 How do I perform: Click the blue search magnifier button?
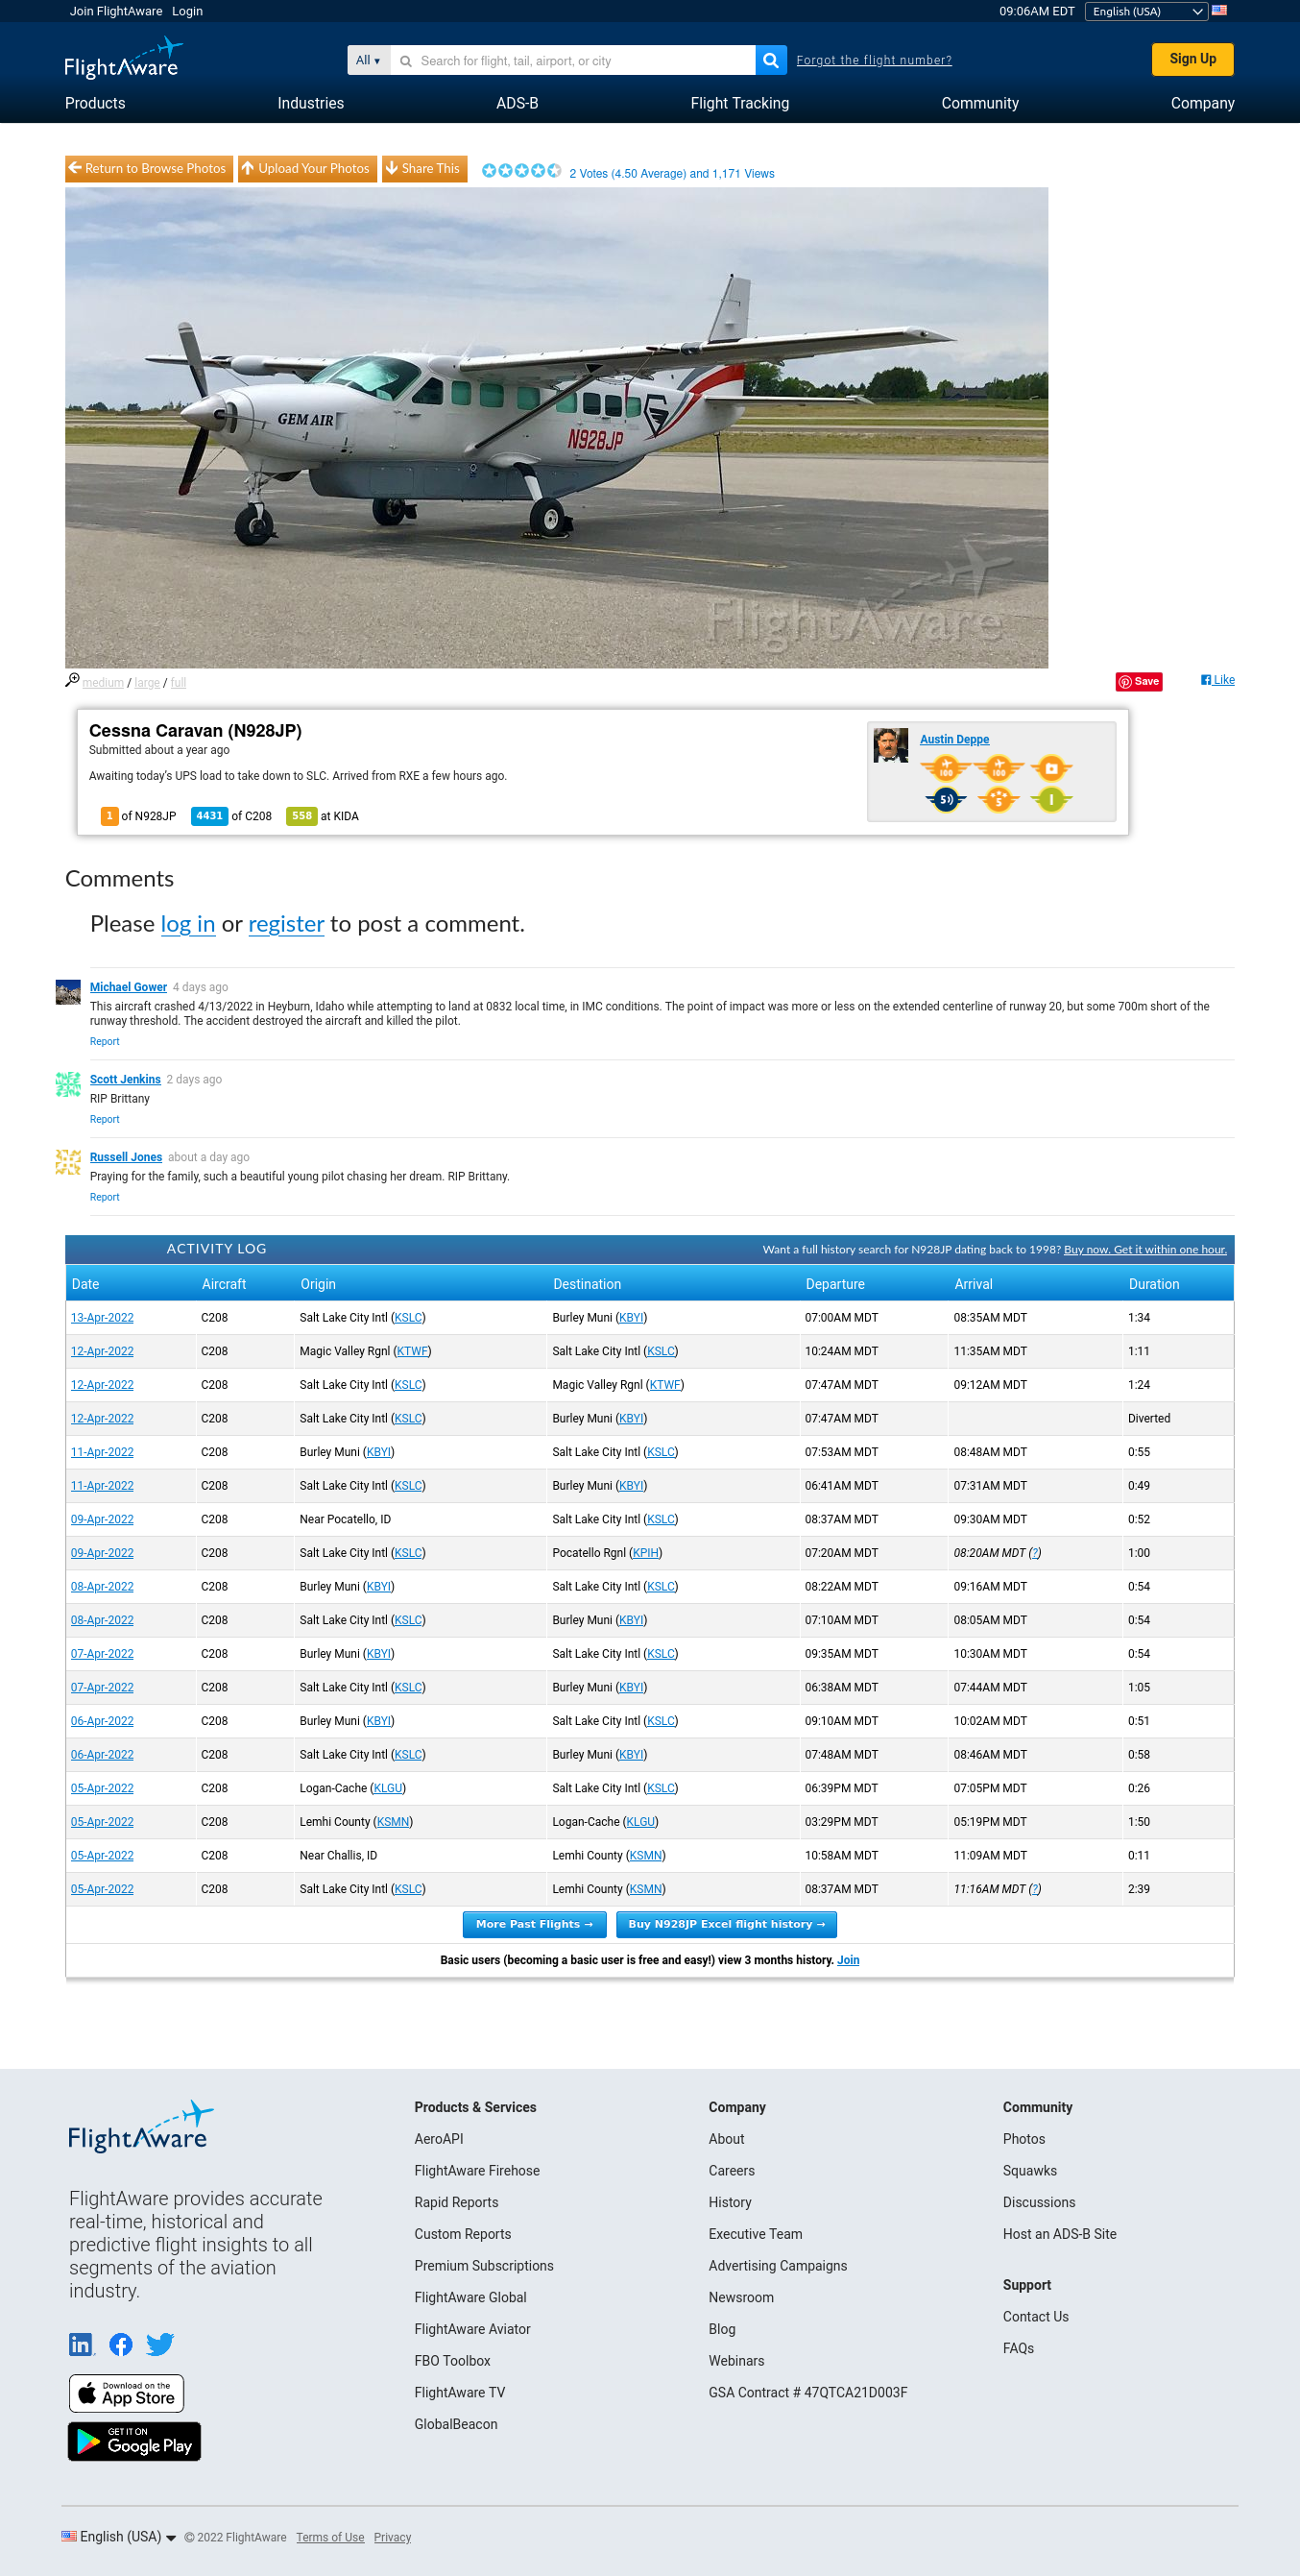click(770, 60)
